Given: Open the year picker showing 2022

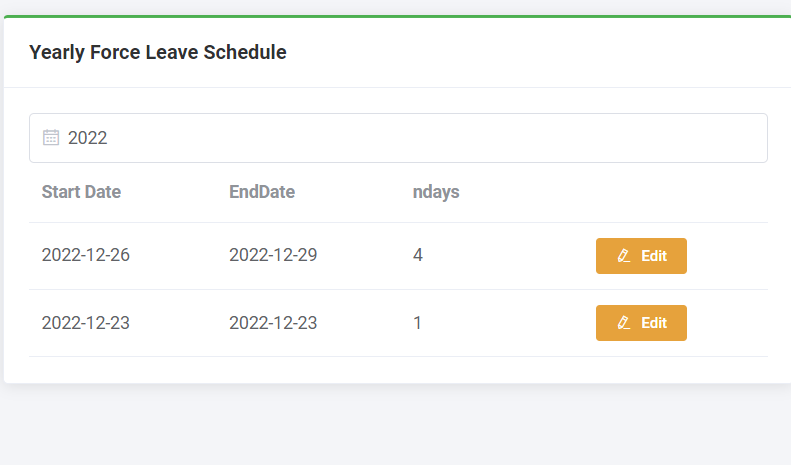Looking at the screenshot, I should [x=398, y=138].
